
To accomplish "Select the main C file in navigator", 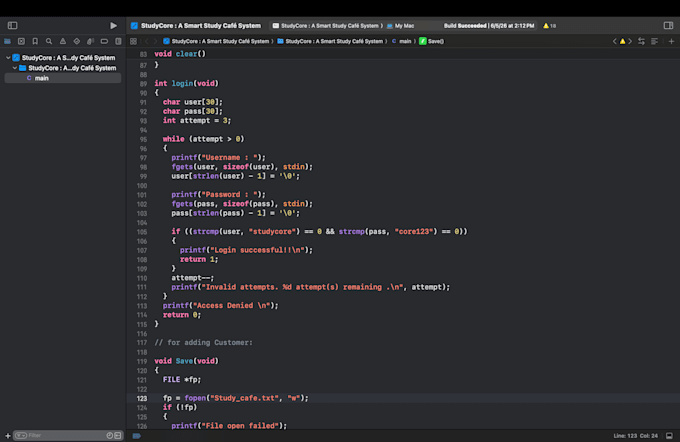I will (x=63, y=78).
